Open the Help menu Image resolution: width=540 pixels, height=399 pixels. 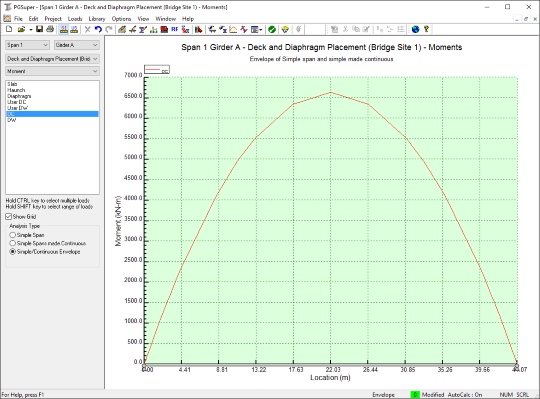[188, 19]
